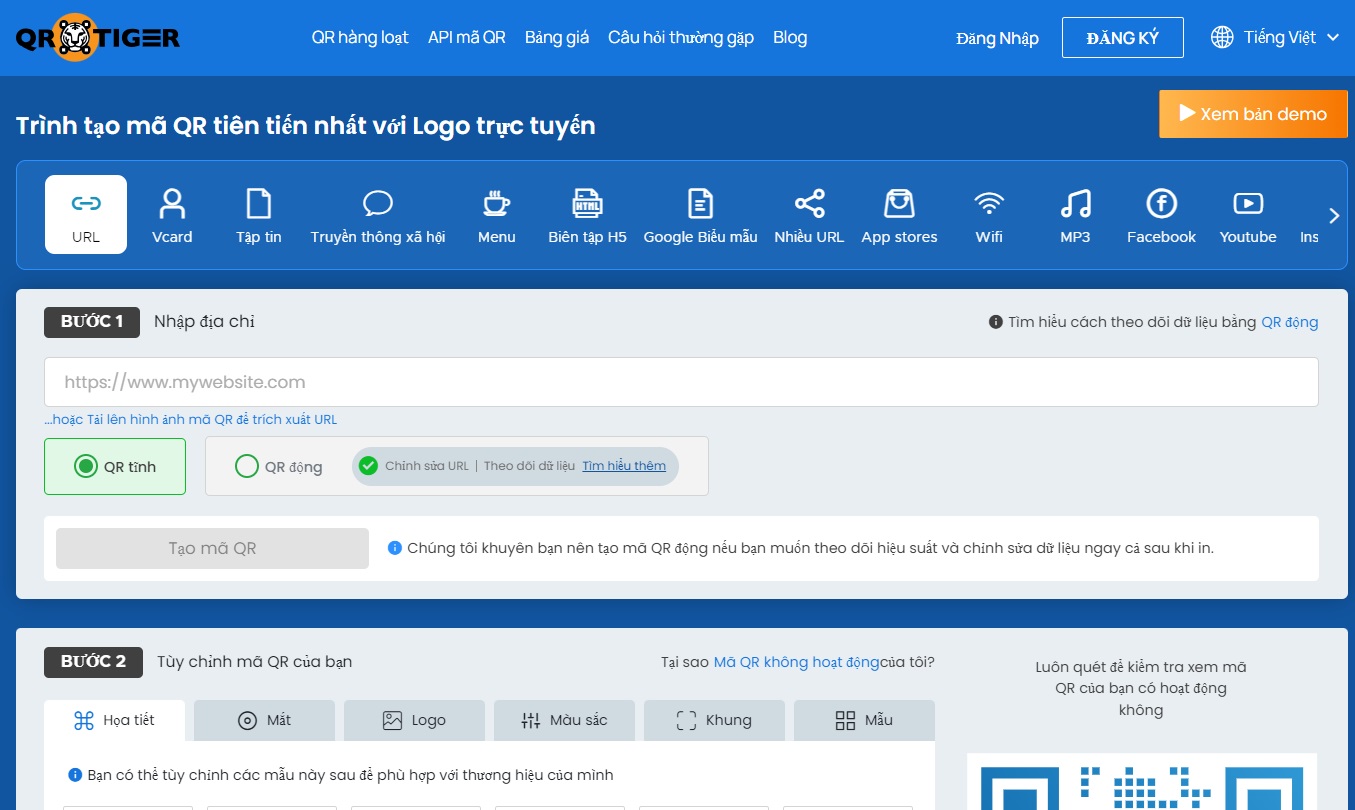Open the Tìm hiểu thêm link

click(624, 466)
